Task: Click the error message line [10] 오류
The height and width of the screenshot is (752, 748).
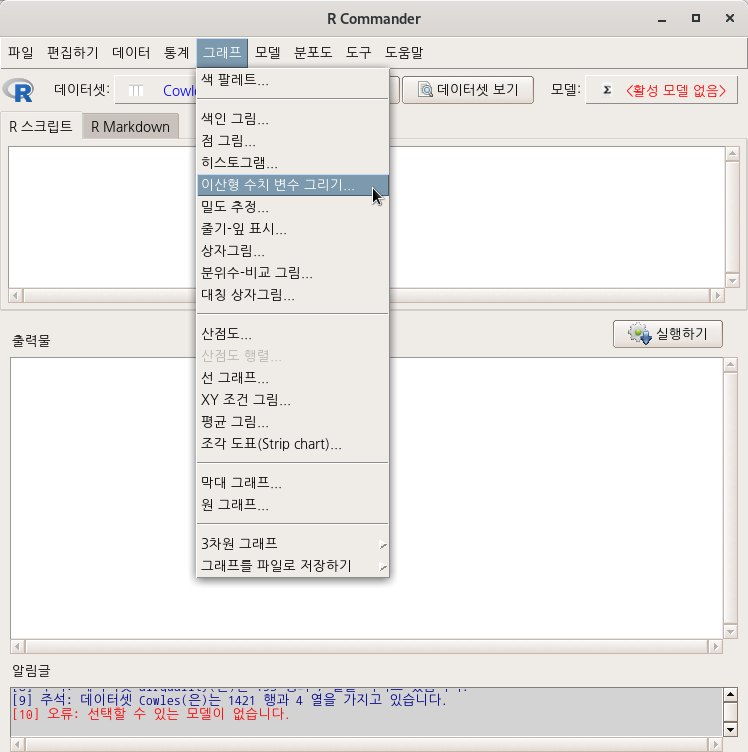Action: (x=151, y=714)
